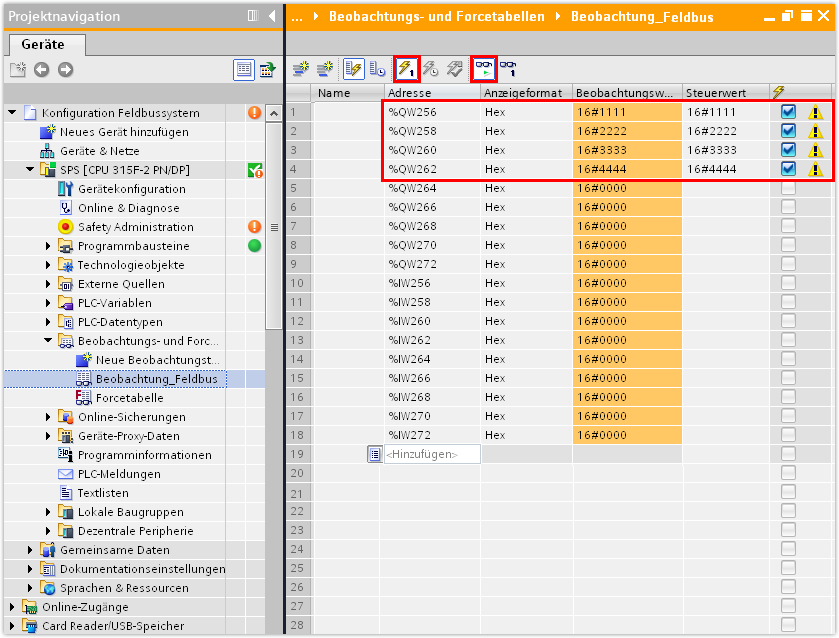The height and width of the screenshot is (638, 839).
Task: Enable the modify checkbox for %QW264
Action: point(788,188)
